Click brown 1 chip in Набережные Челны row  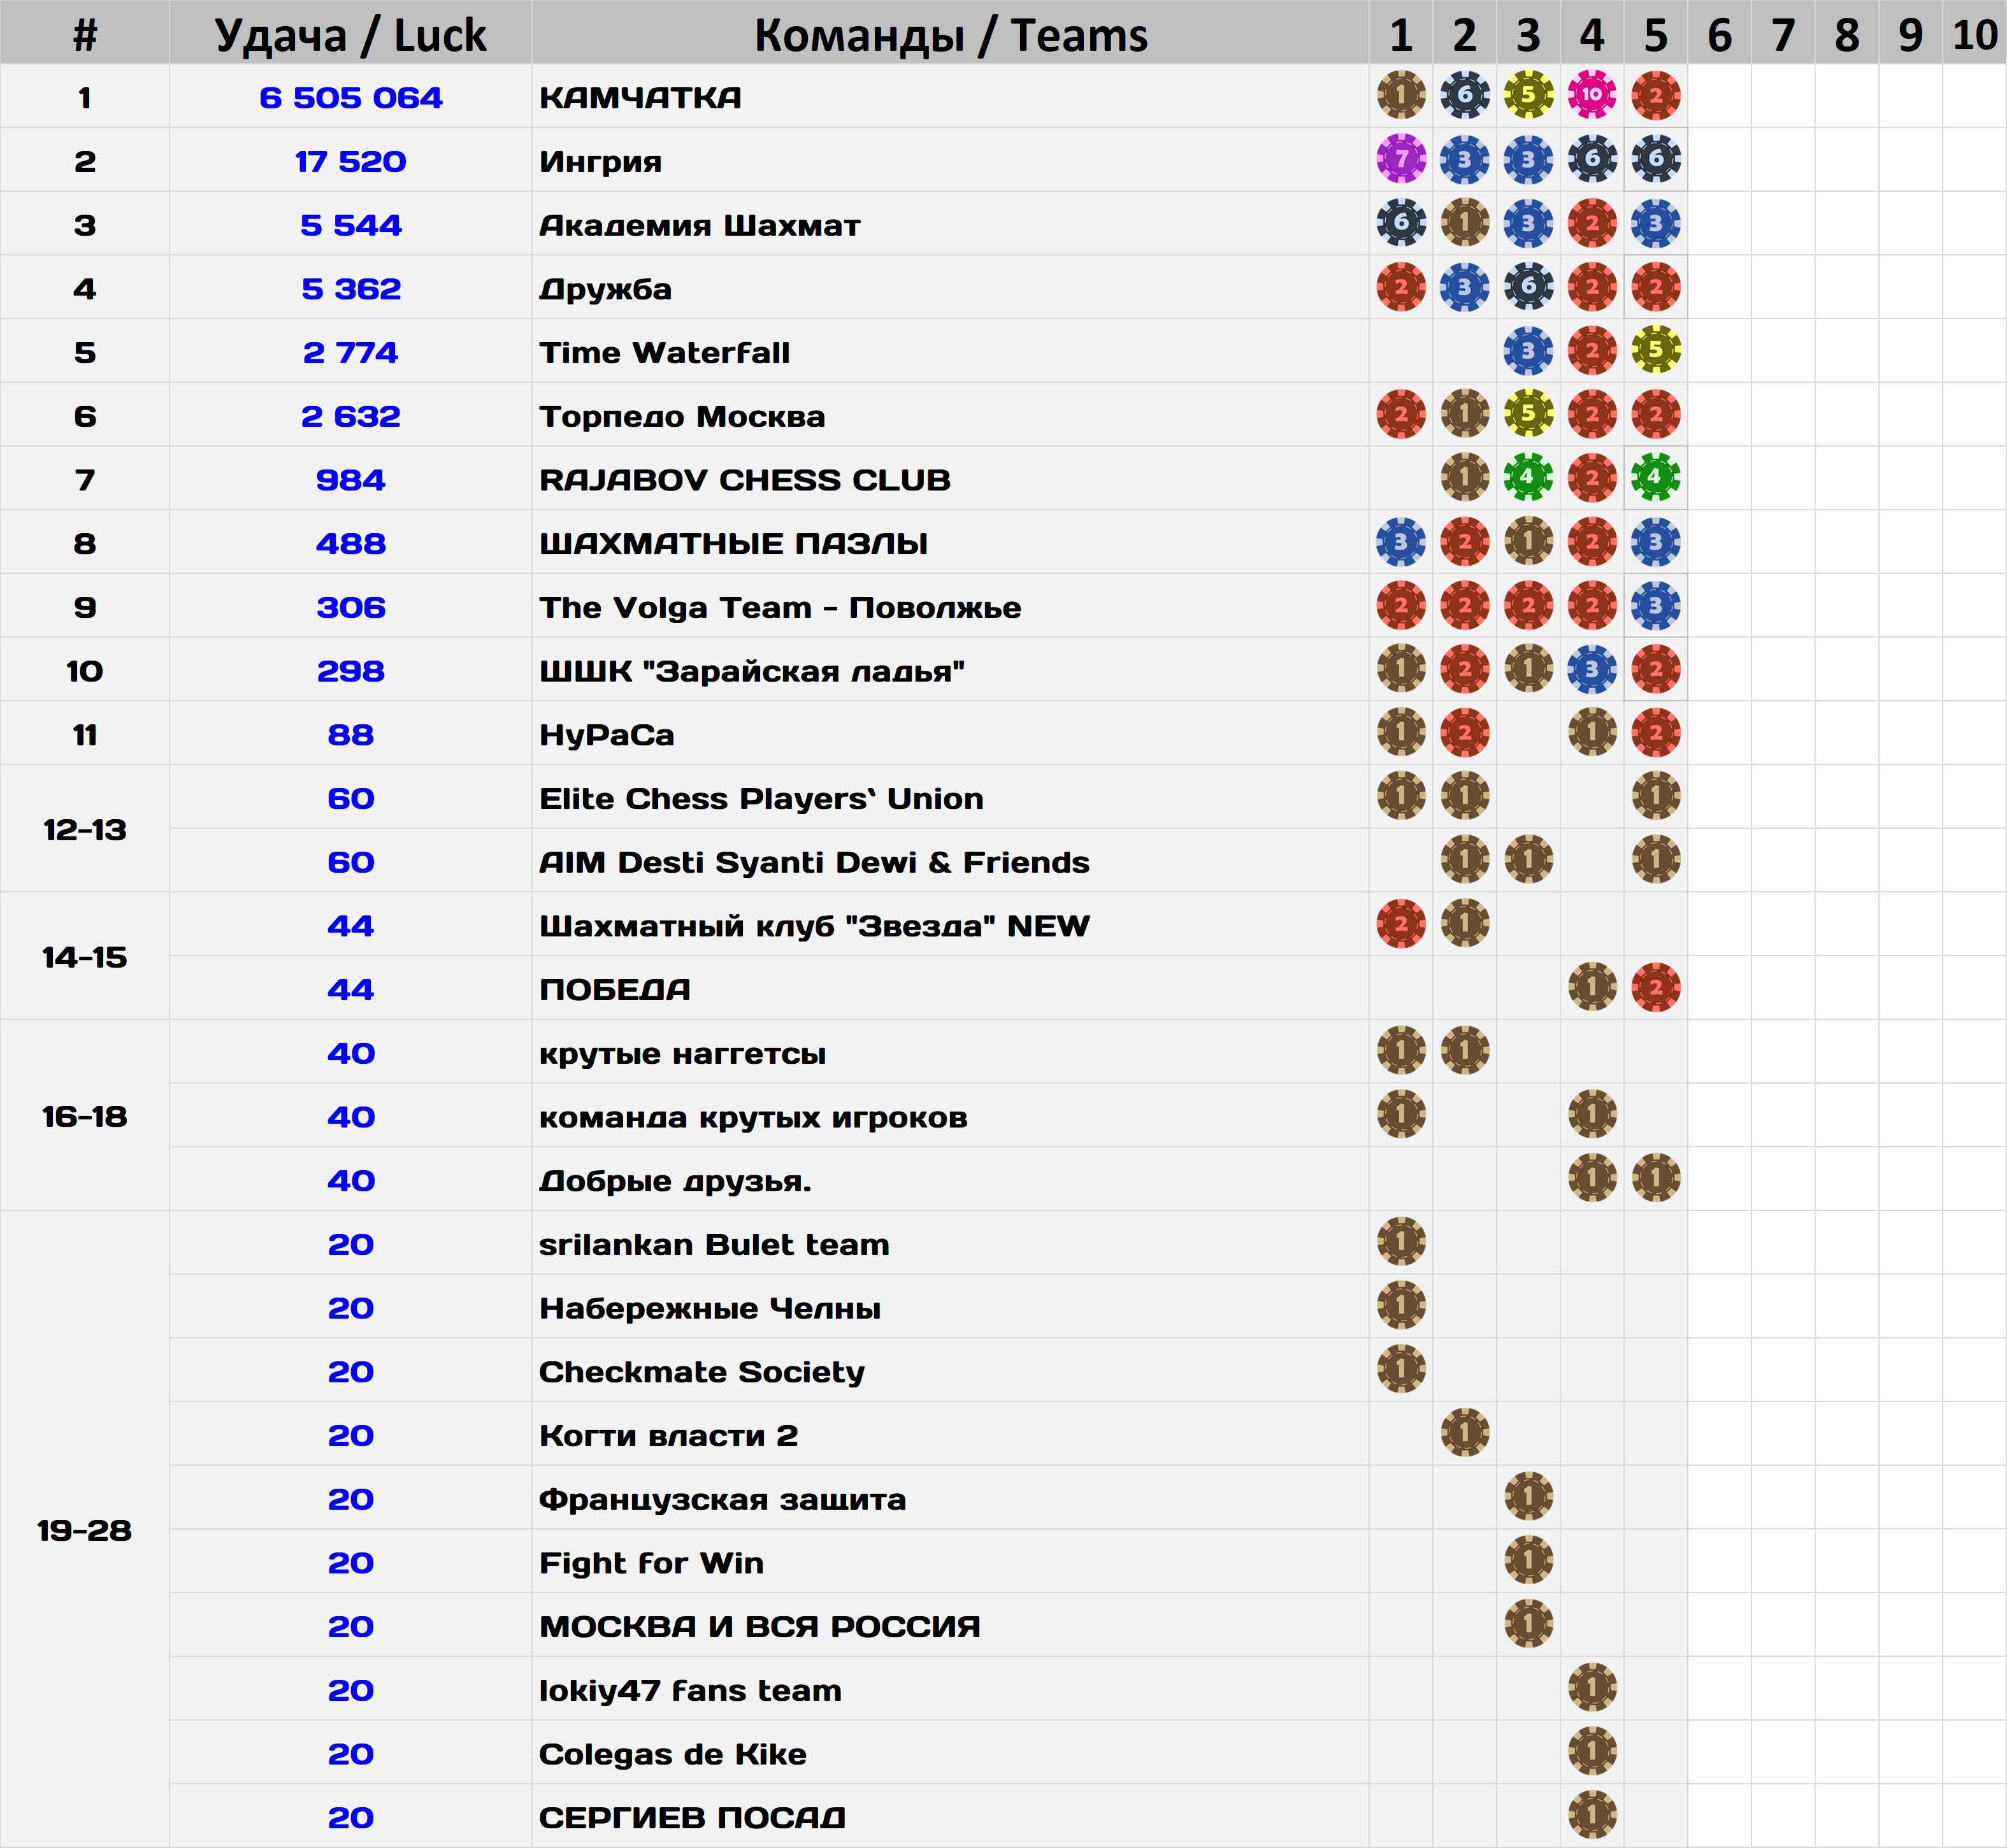click(x=1401, y=1306)
